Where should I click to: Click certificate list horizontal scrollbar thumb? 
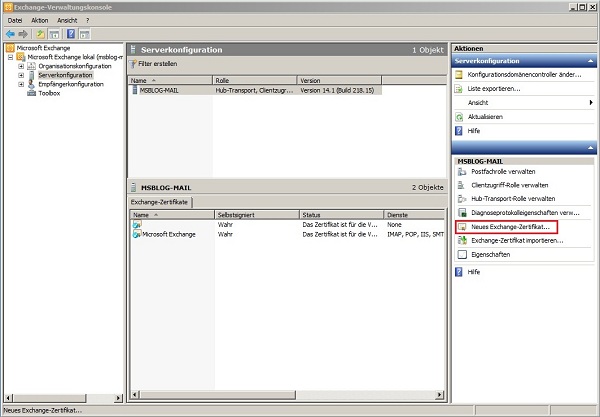218,394
